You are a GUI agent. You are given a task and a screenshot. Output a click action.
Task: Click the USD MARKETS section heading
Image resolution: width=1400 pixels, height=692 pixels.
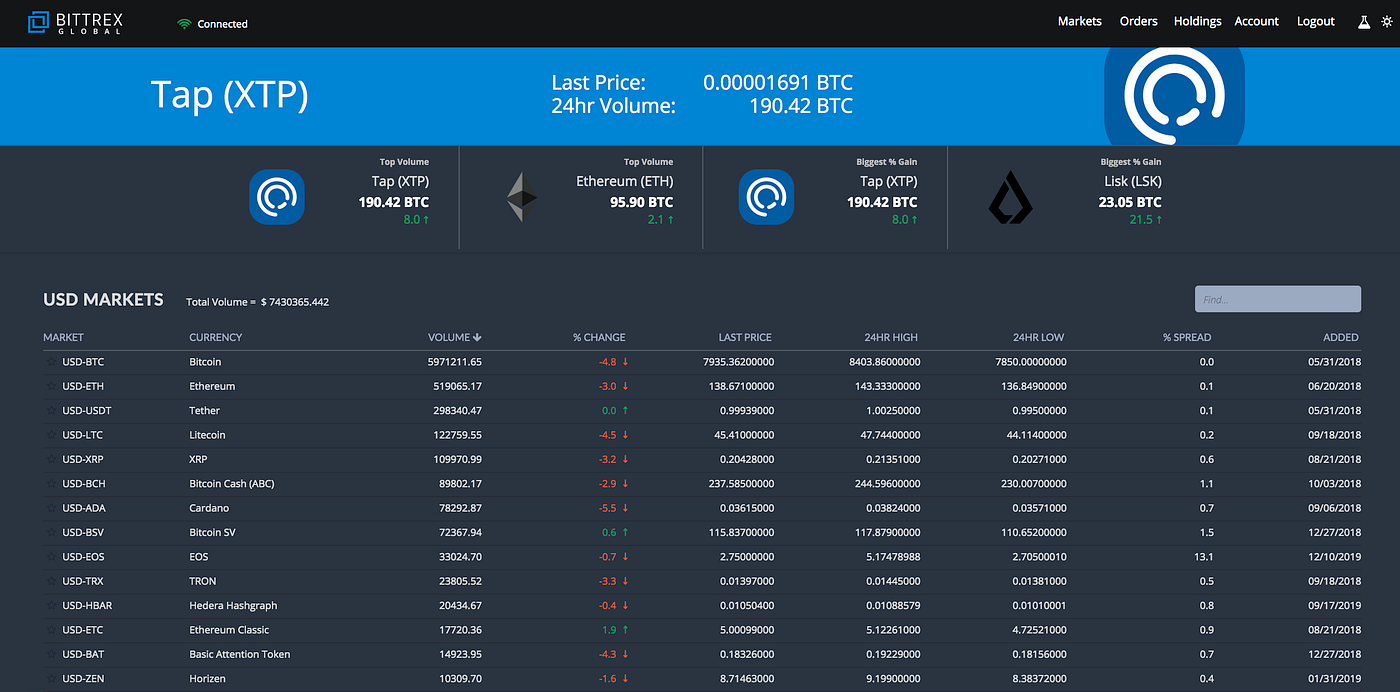(103, 299)
